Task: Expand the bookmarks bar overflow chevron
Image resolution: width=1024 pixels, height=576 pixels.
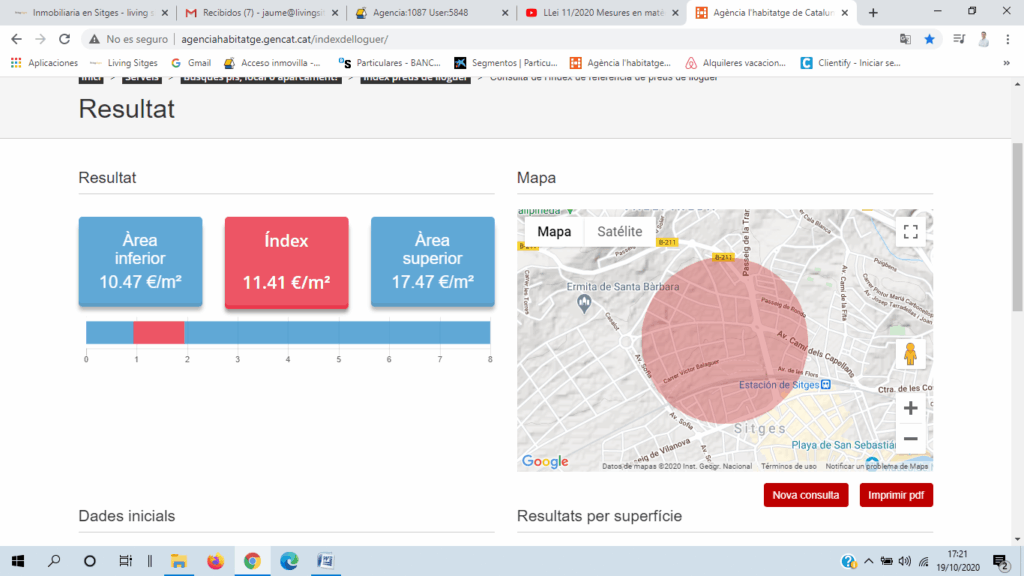Action: pos(1007,63)
